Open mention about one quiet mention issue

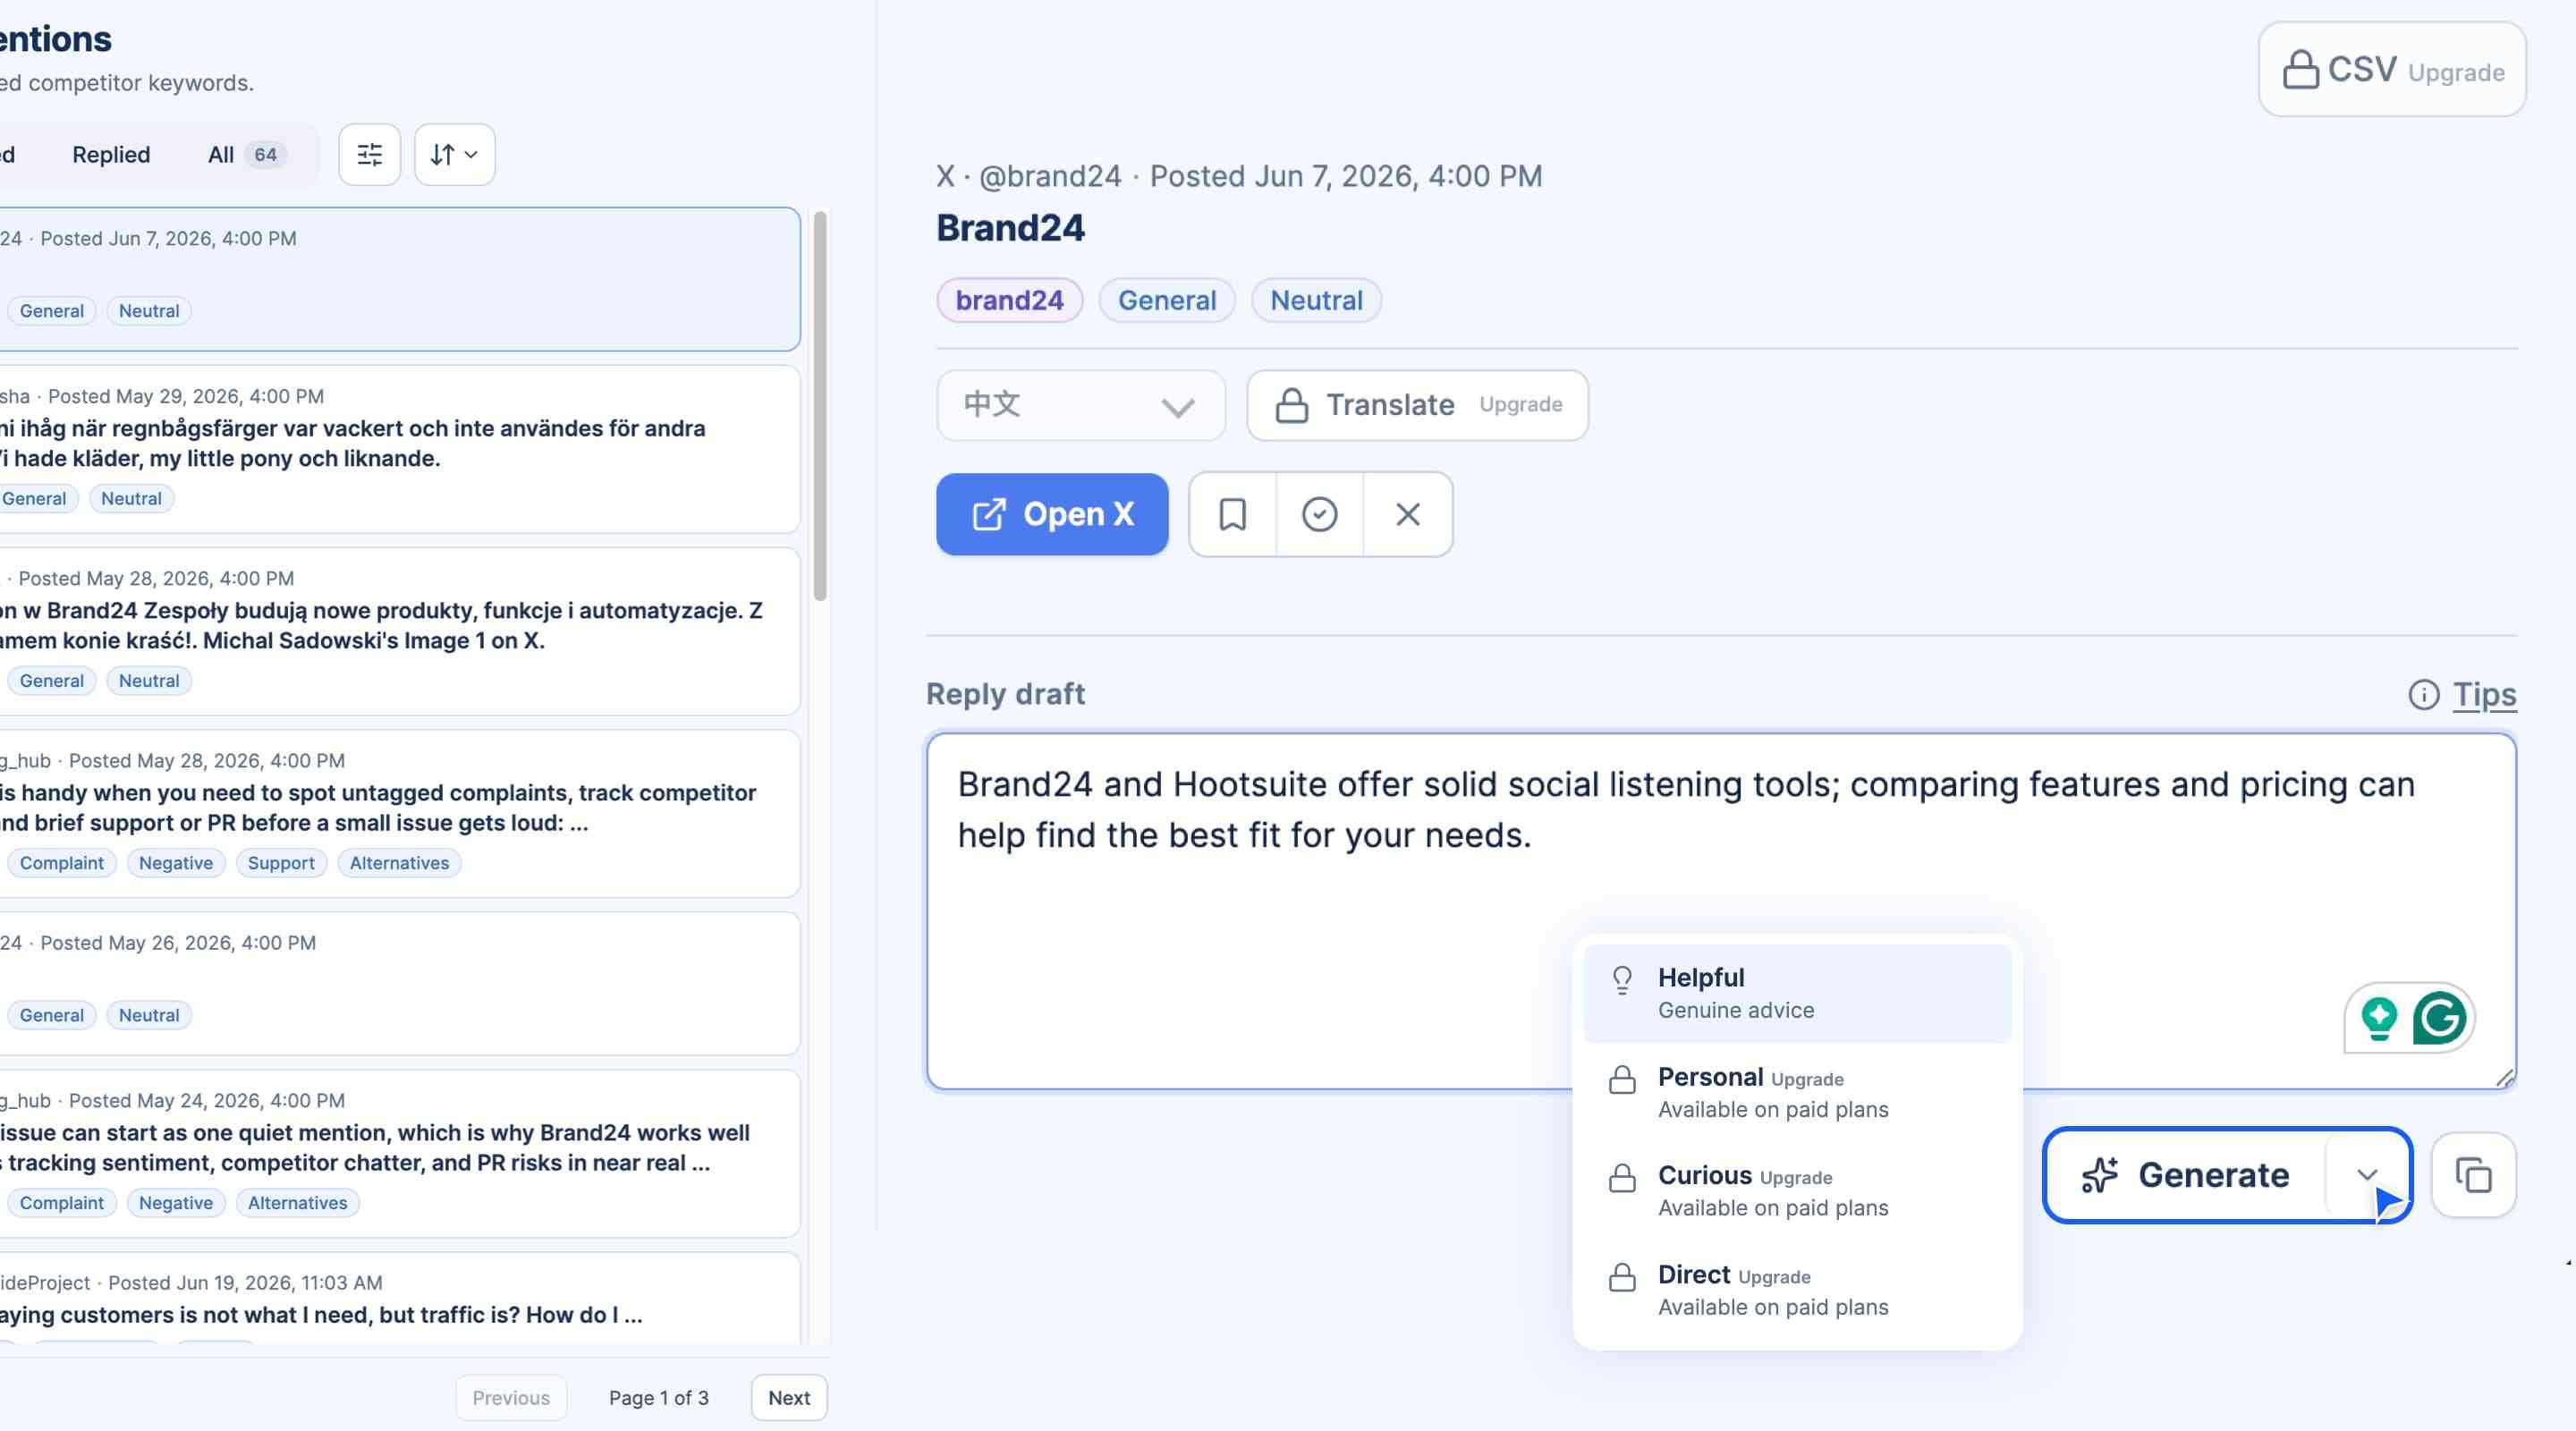coord(400,1153)
